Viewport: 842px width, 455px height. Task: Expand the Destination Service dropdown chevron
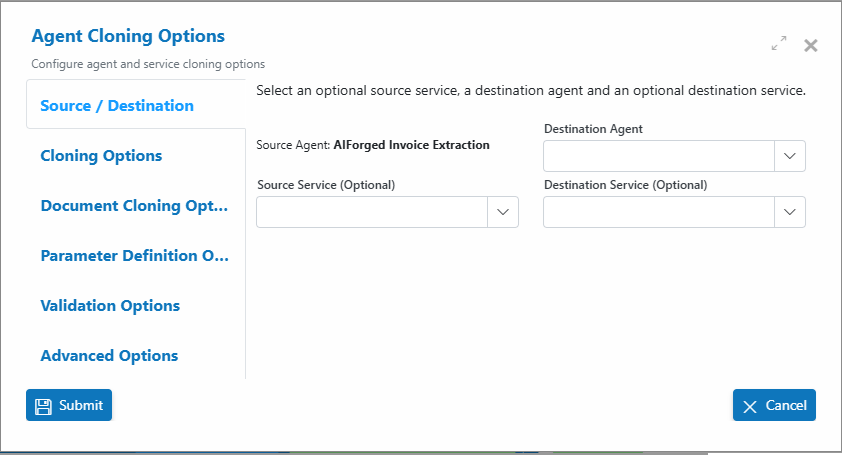(789, 212)
